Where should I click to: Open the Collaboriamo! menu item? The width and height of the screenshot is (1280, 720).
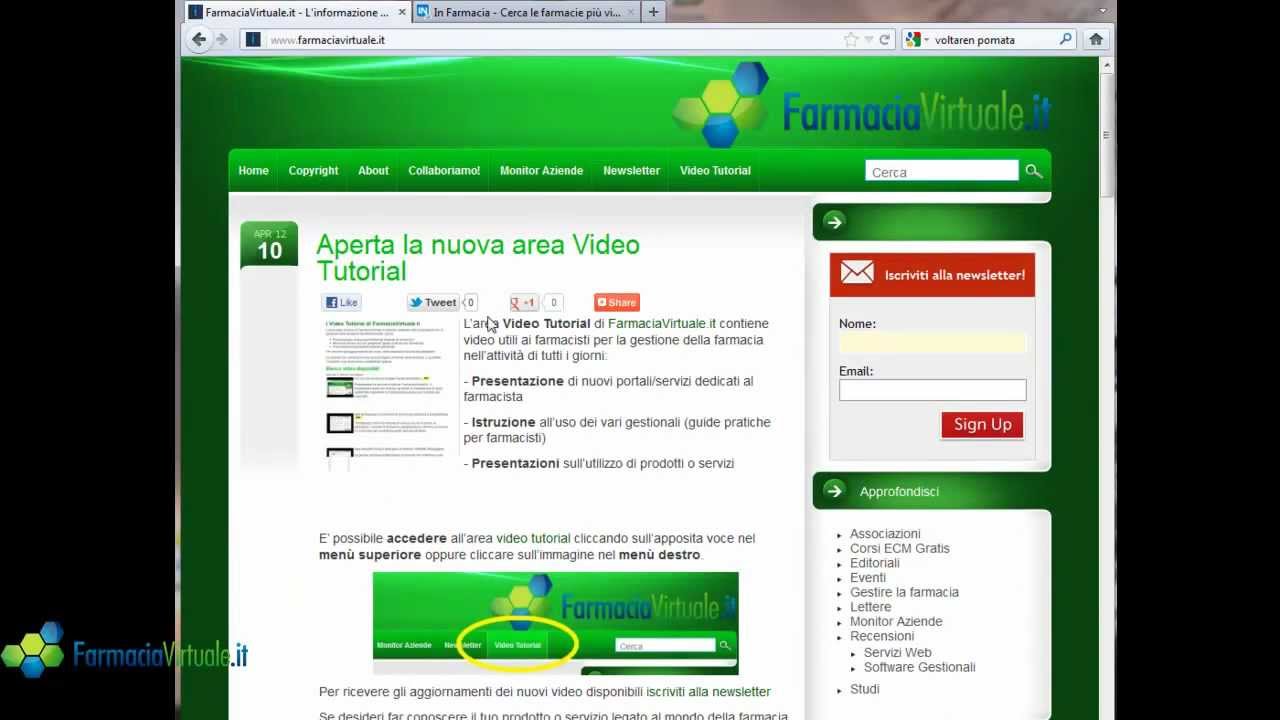pyautogui.click(x=444, y=170)
